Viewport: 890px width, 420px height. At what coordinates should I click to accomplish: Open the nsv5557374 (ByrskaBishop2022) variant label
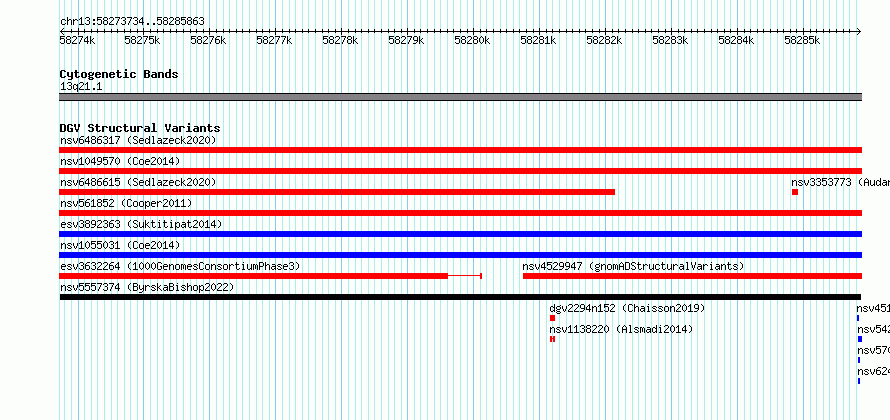pos(147,287)
